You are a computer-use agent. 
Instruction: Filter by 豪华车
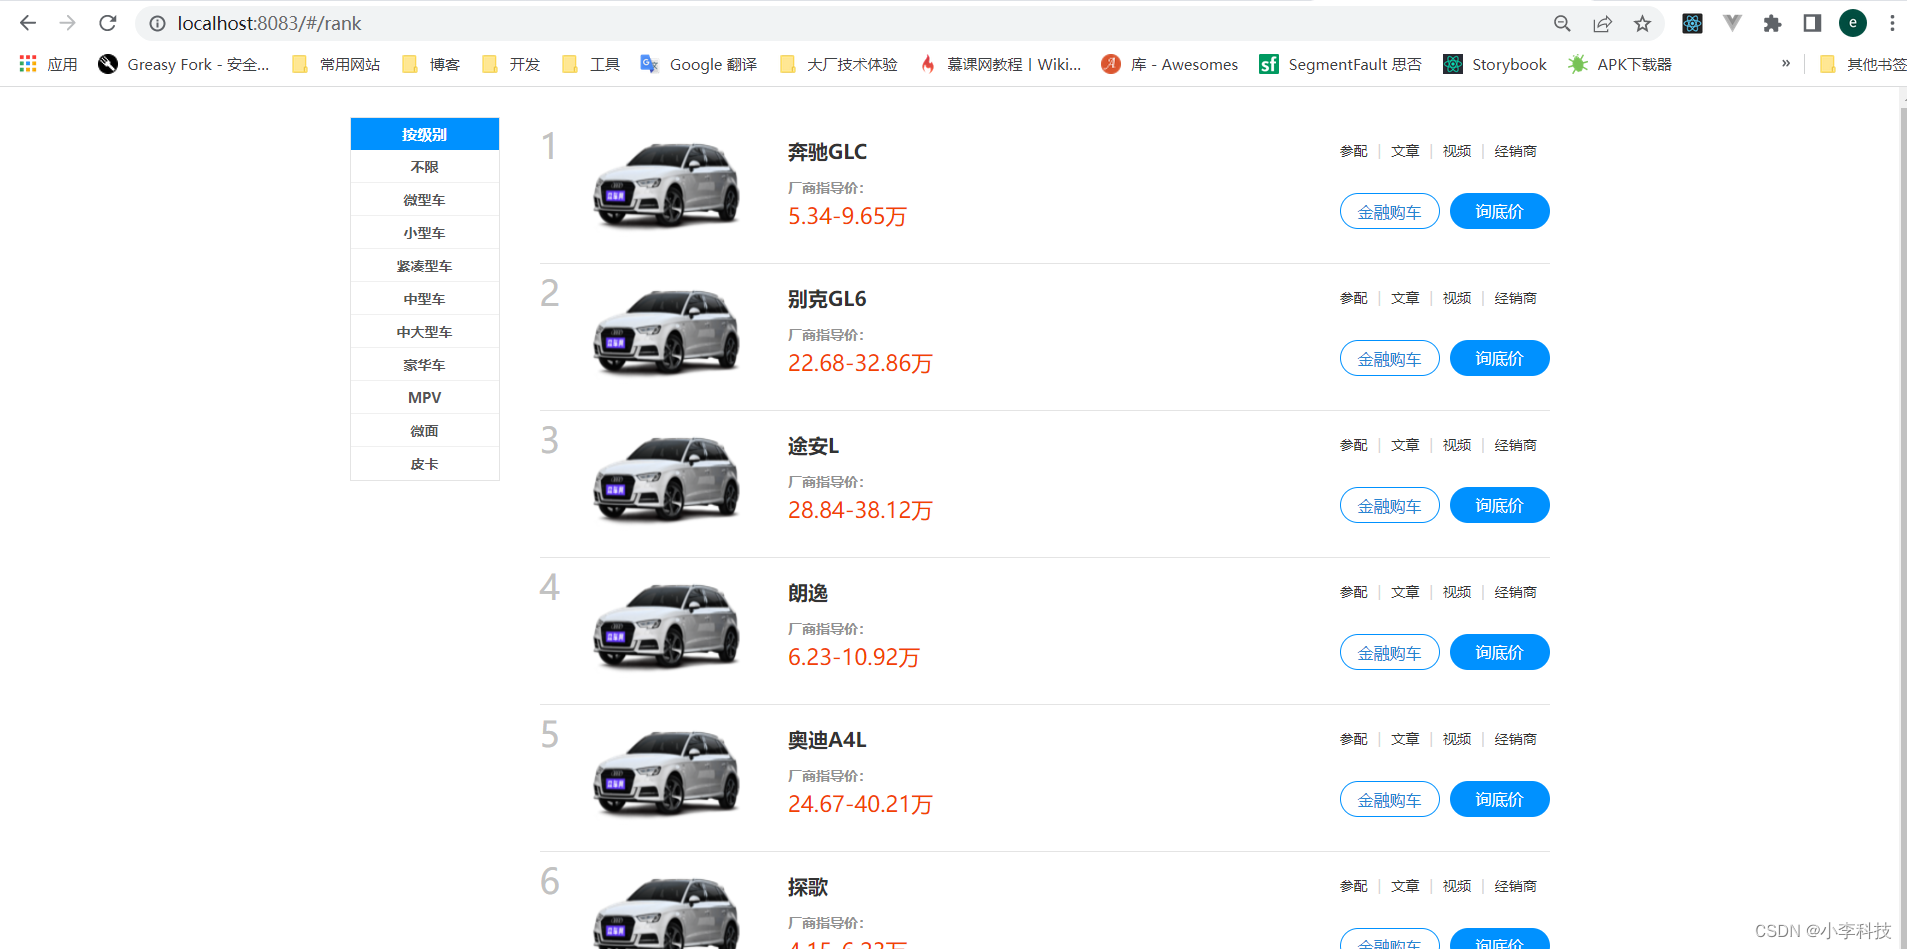425,365
